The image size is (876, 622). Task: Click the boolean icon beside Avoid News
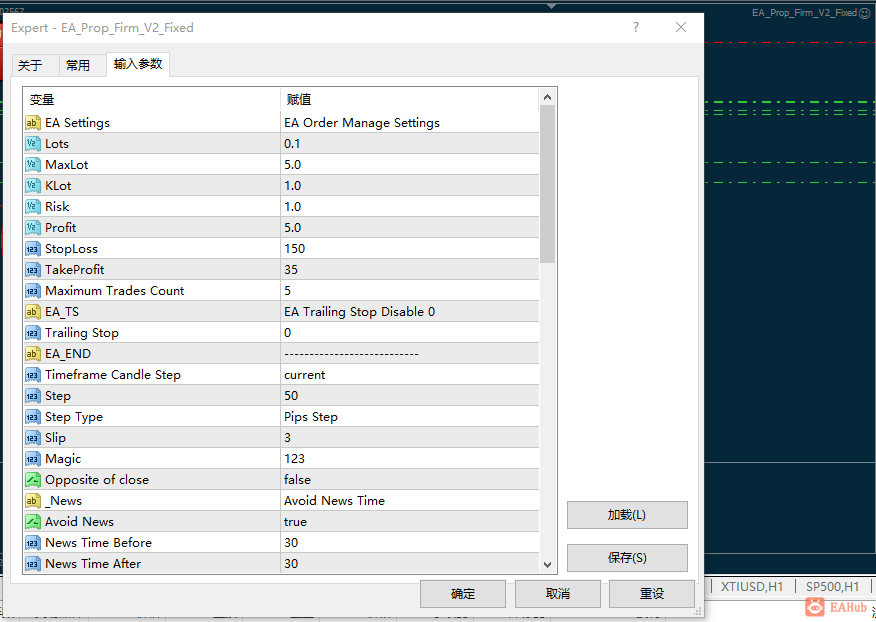(32, 522)
